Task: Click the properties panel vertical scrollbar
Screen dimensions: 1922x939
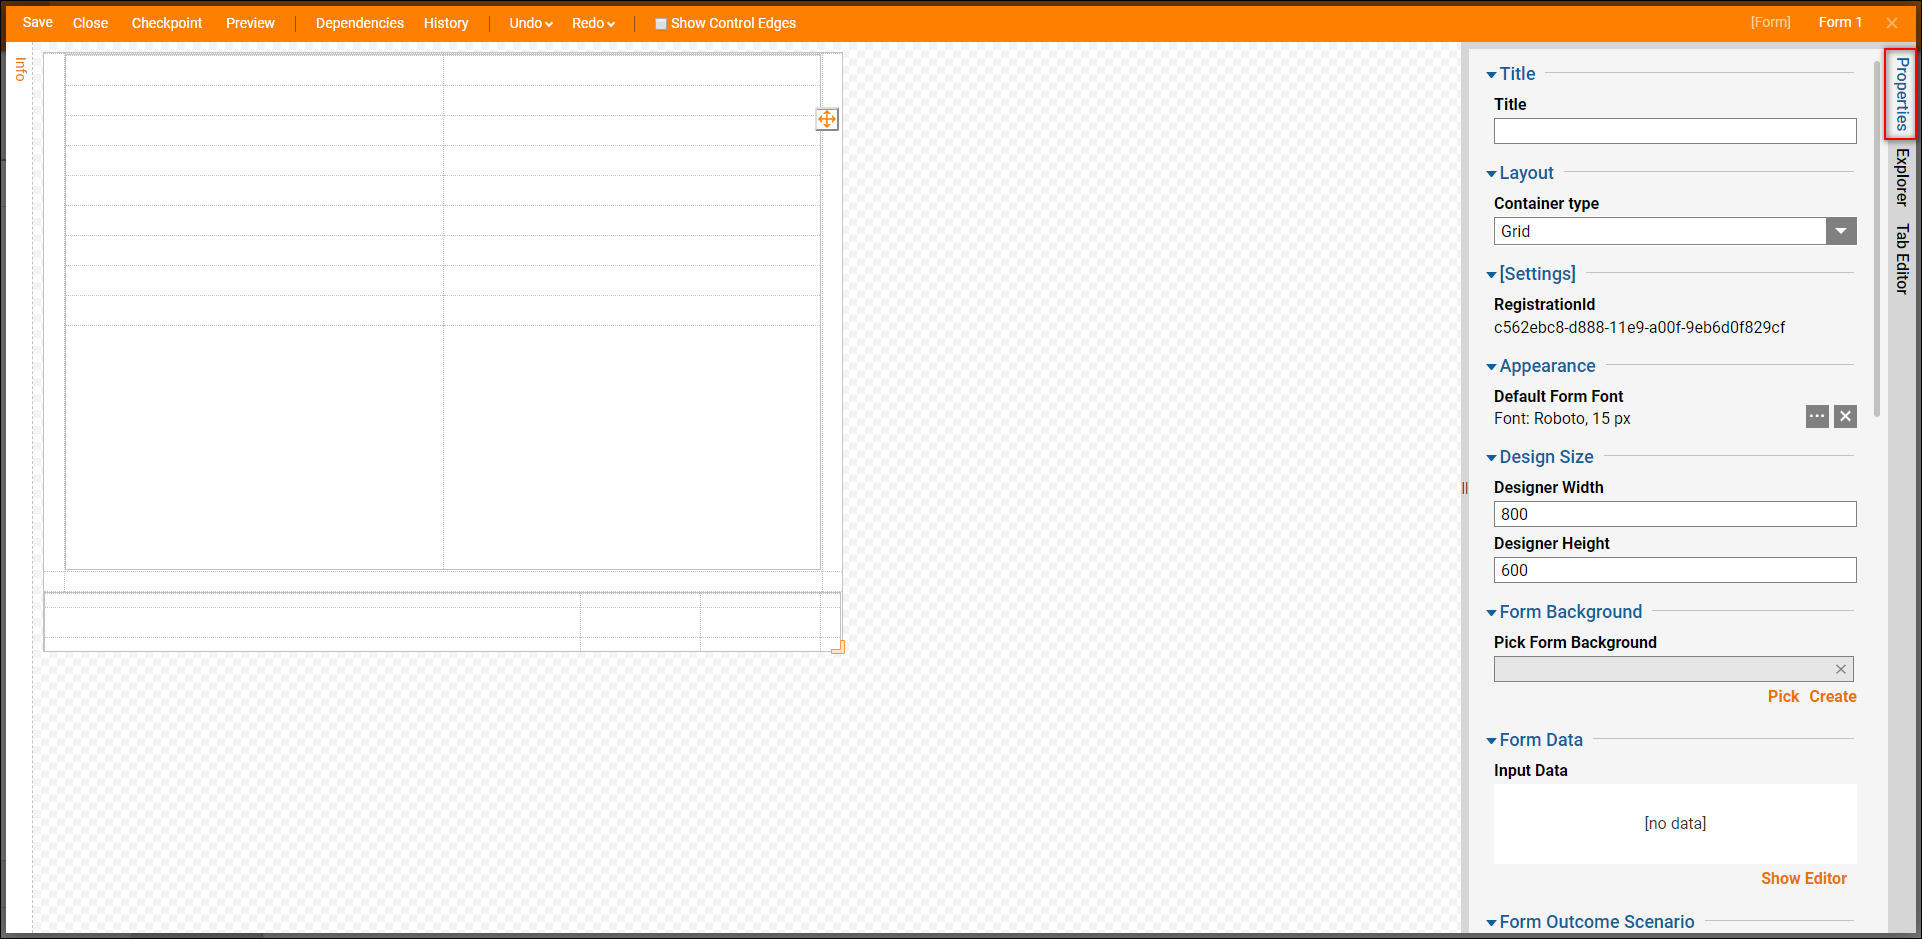Action: (x=1877, y=238)
